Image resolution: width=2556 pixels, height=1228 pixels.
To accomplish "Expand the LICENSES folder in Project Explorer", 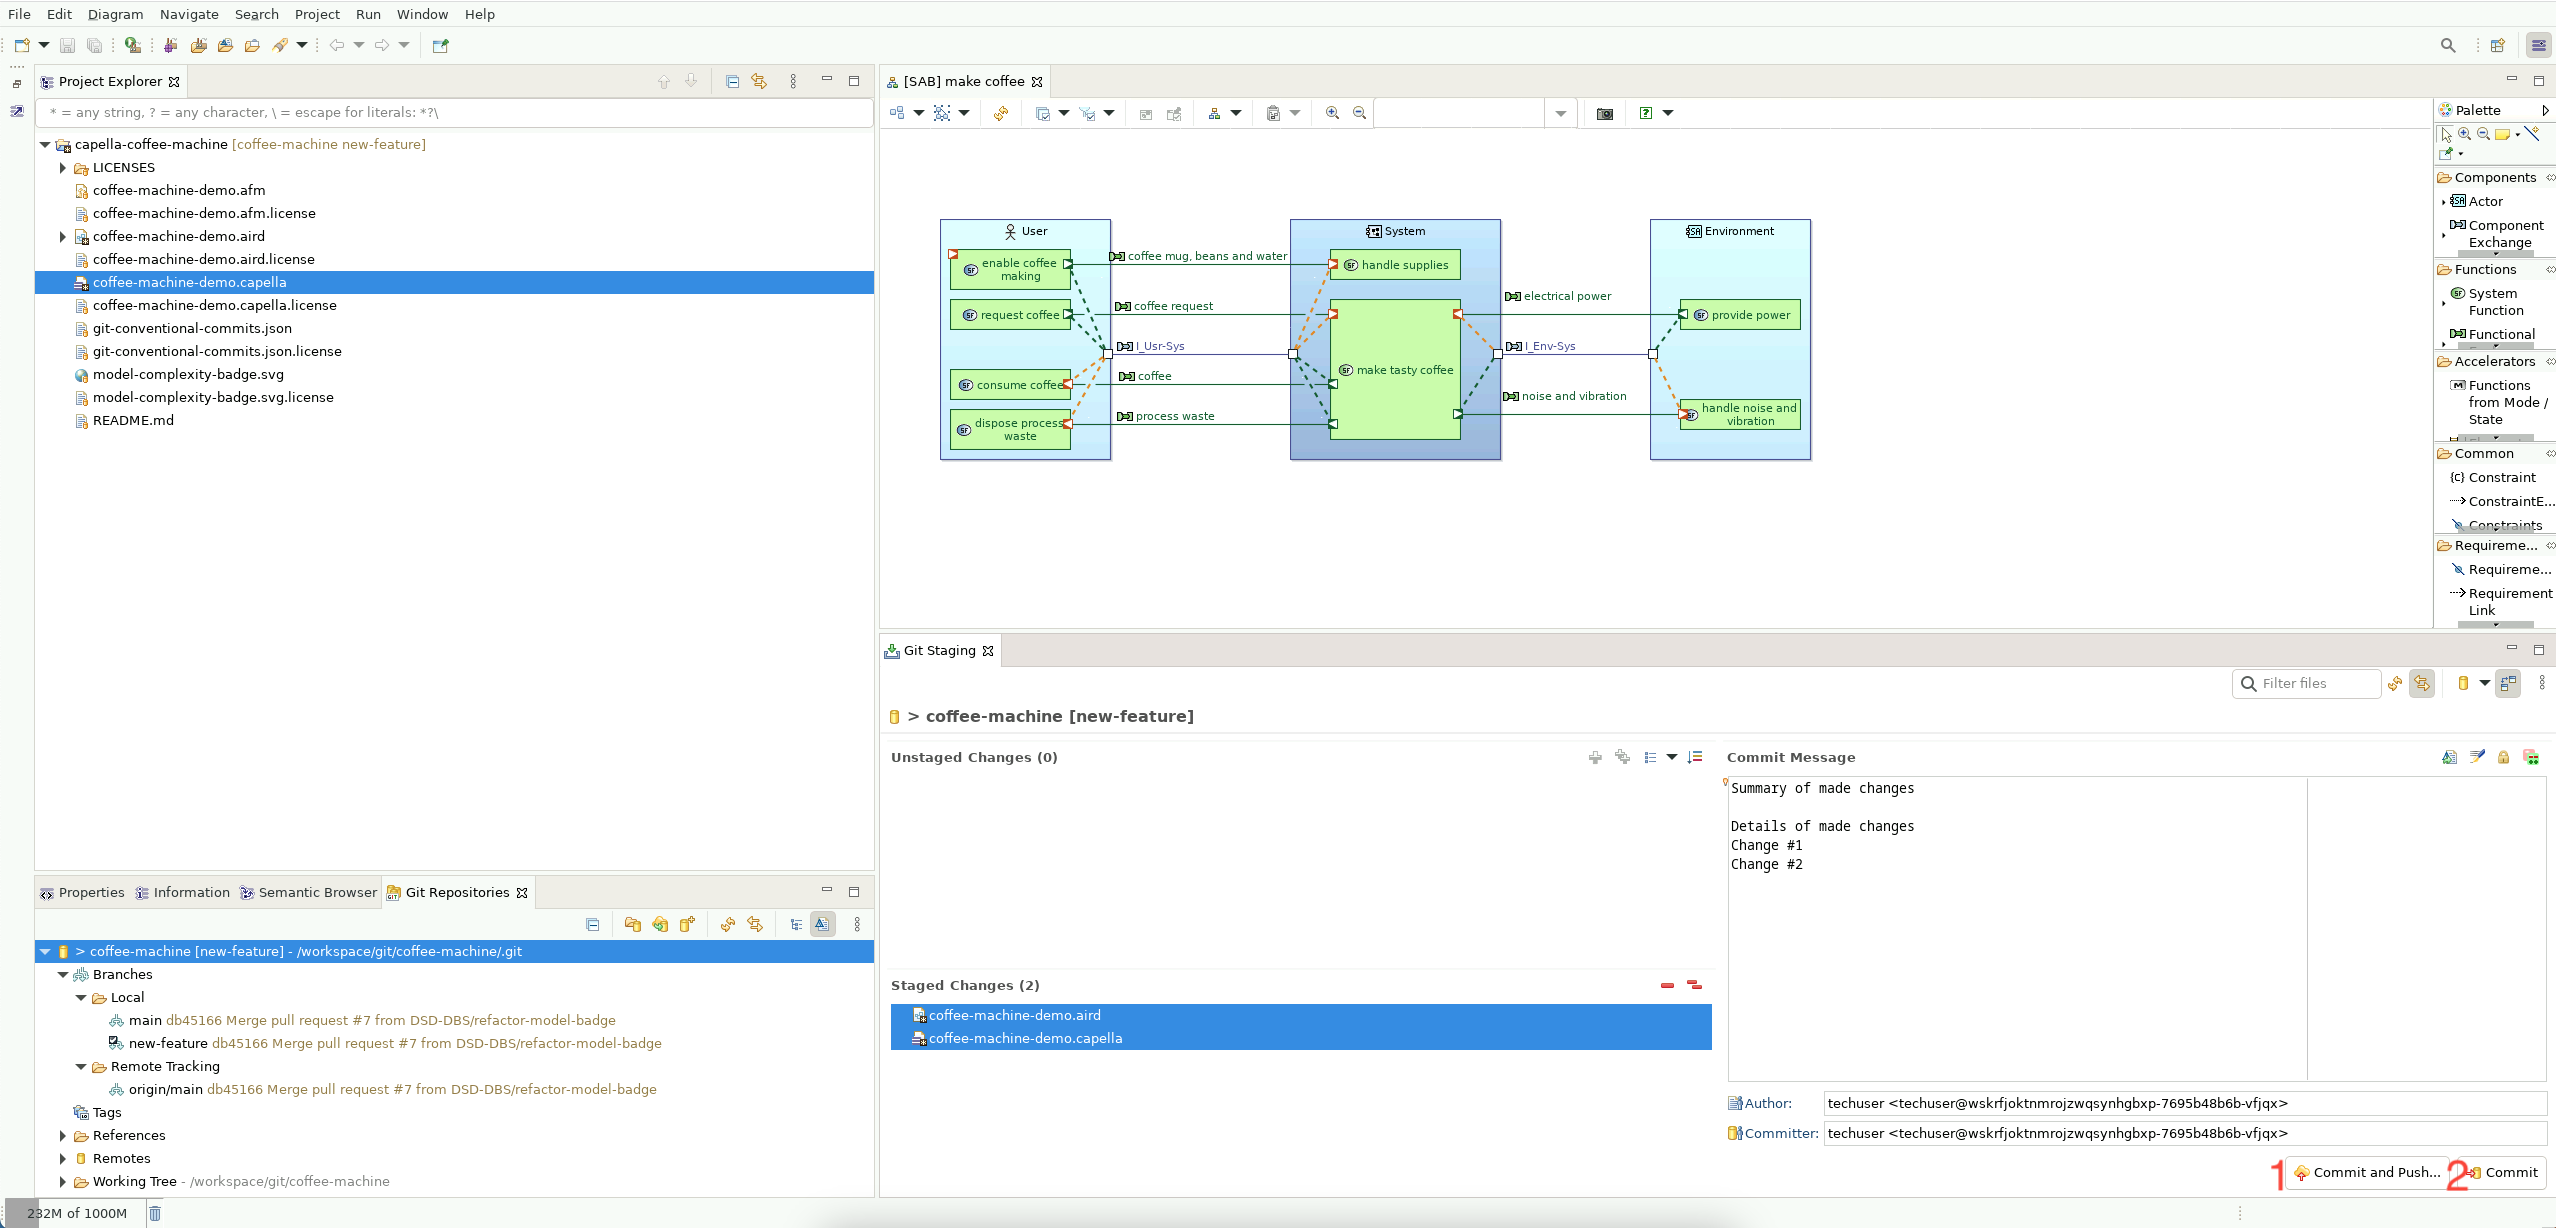I will click(62, 167).
